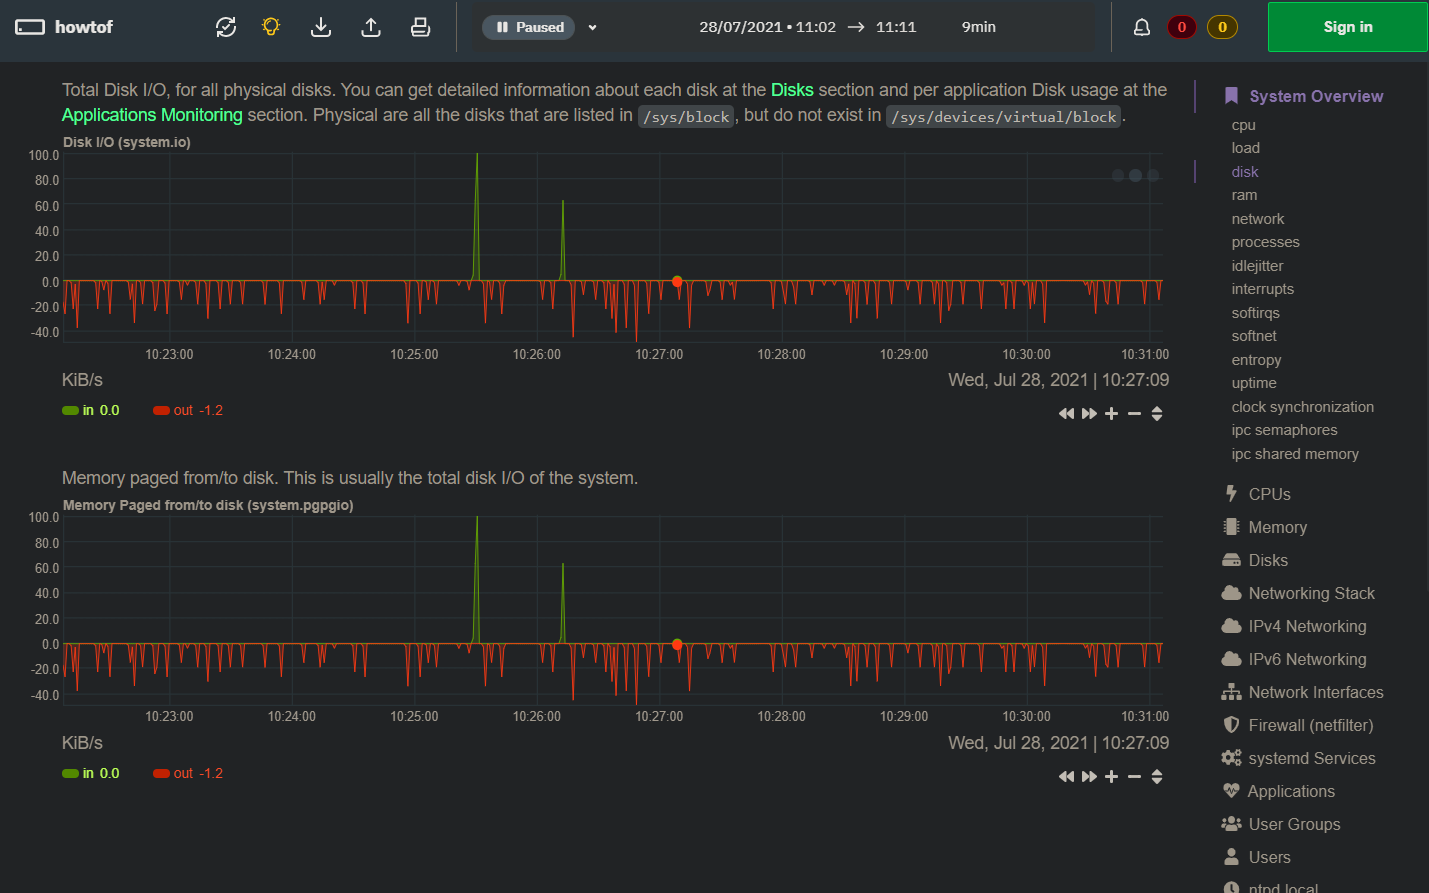This screenshot has width=1429, height=893.
Task: Click the update/refresh icon in top bar
Action: (x=226, y=27)
